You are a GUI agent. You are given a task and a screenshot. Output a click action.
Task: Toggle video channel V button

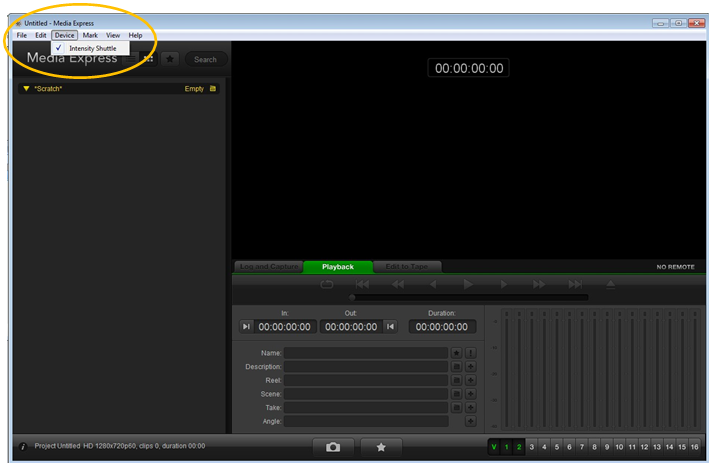pyautogui.click(x=494, y=447)
